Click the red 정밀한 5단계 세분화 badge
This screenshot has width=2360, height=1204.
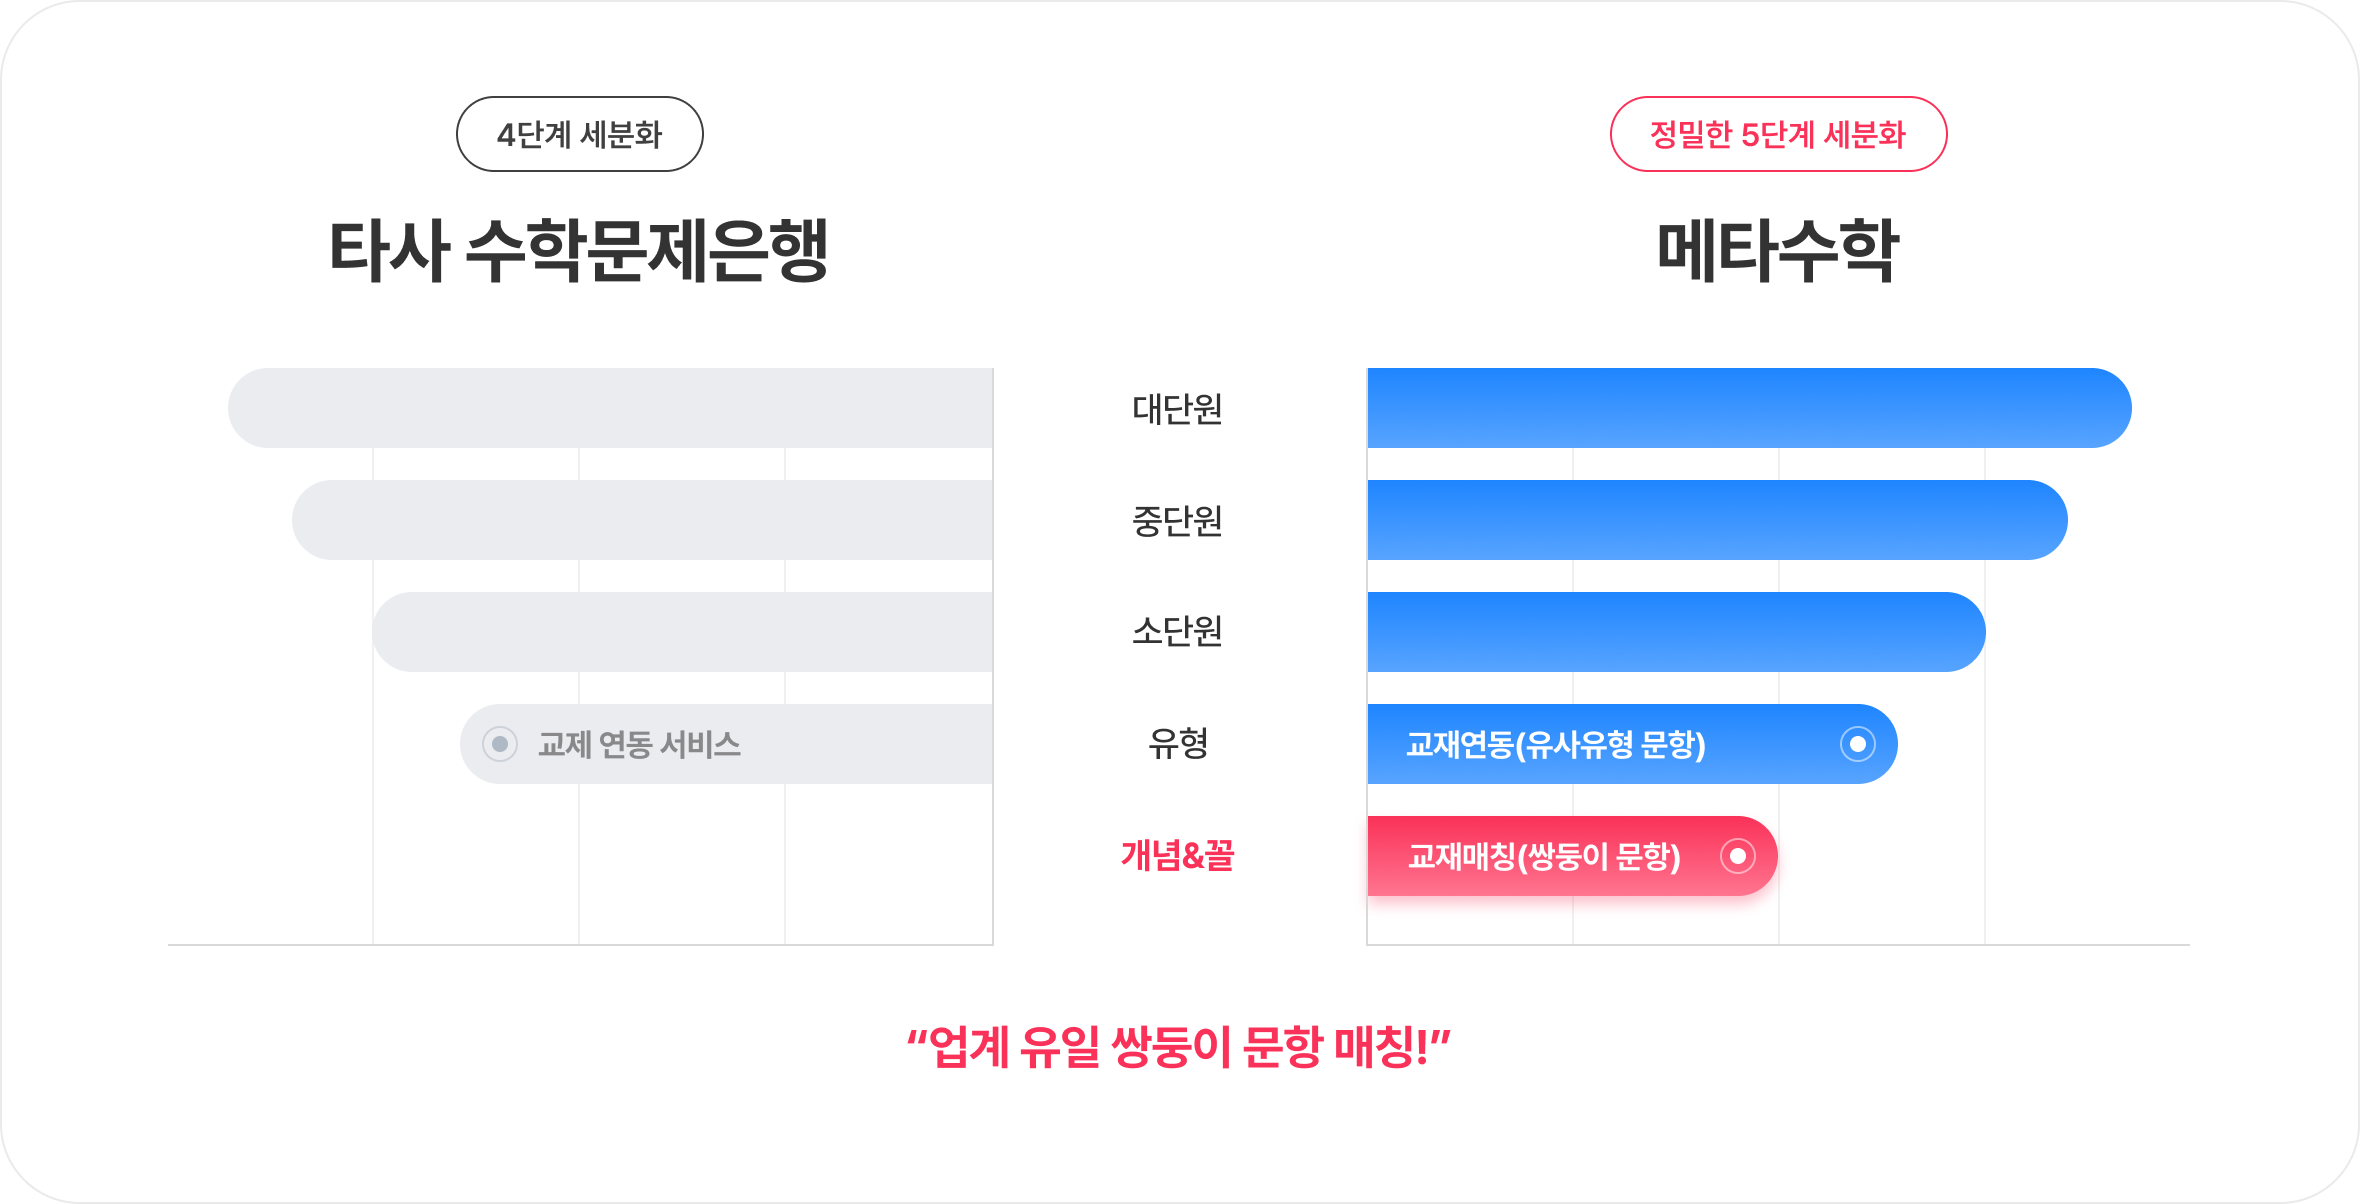point(1777,134)
